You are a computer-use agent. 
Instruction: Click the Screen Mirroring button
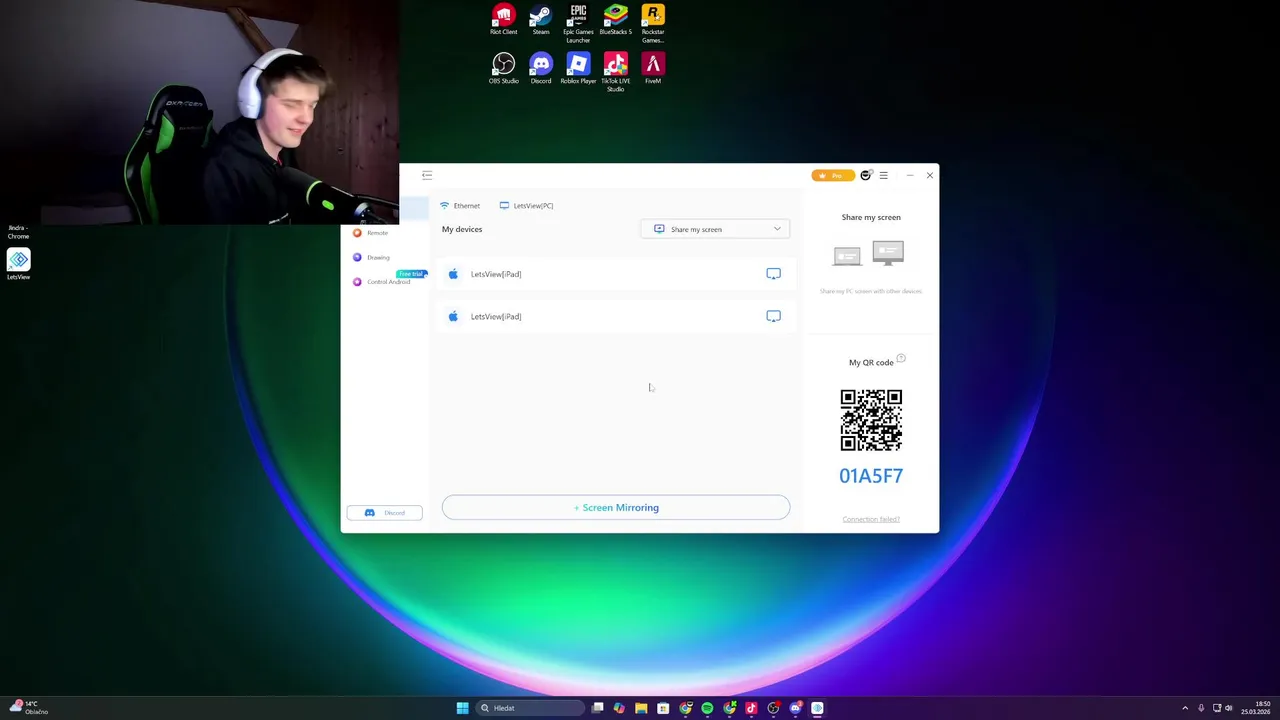[616, 507]
